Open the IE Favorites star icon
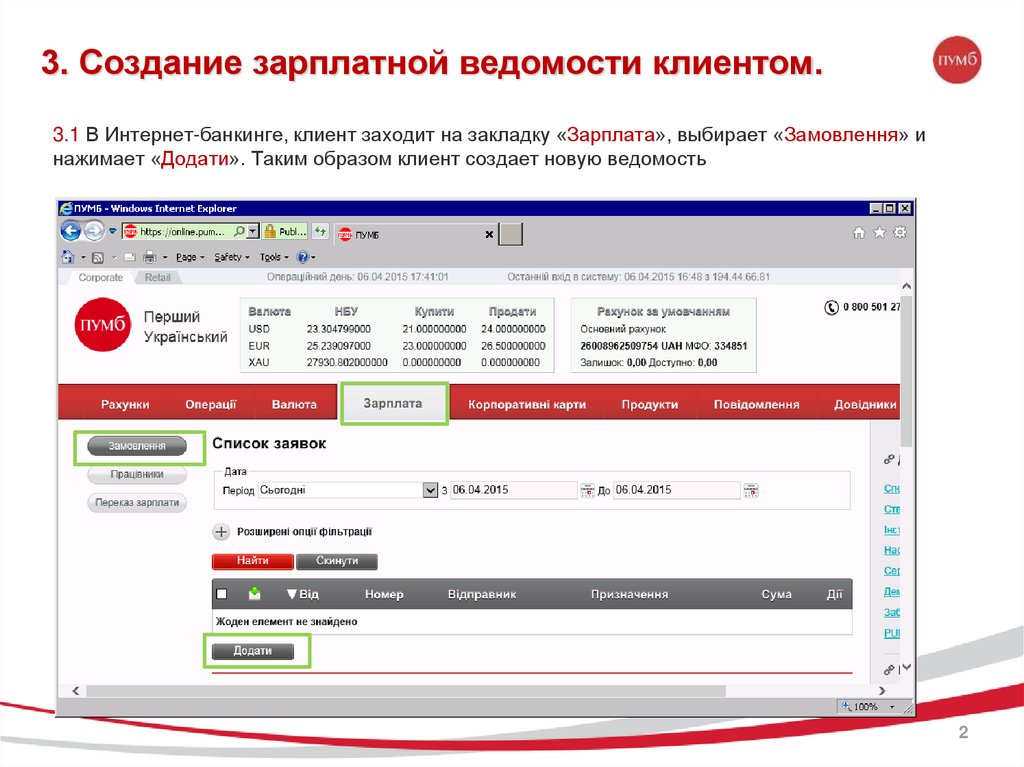This screenshot has height=767, width=1024. click(x=879, y=232)
